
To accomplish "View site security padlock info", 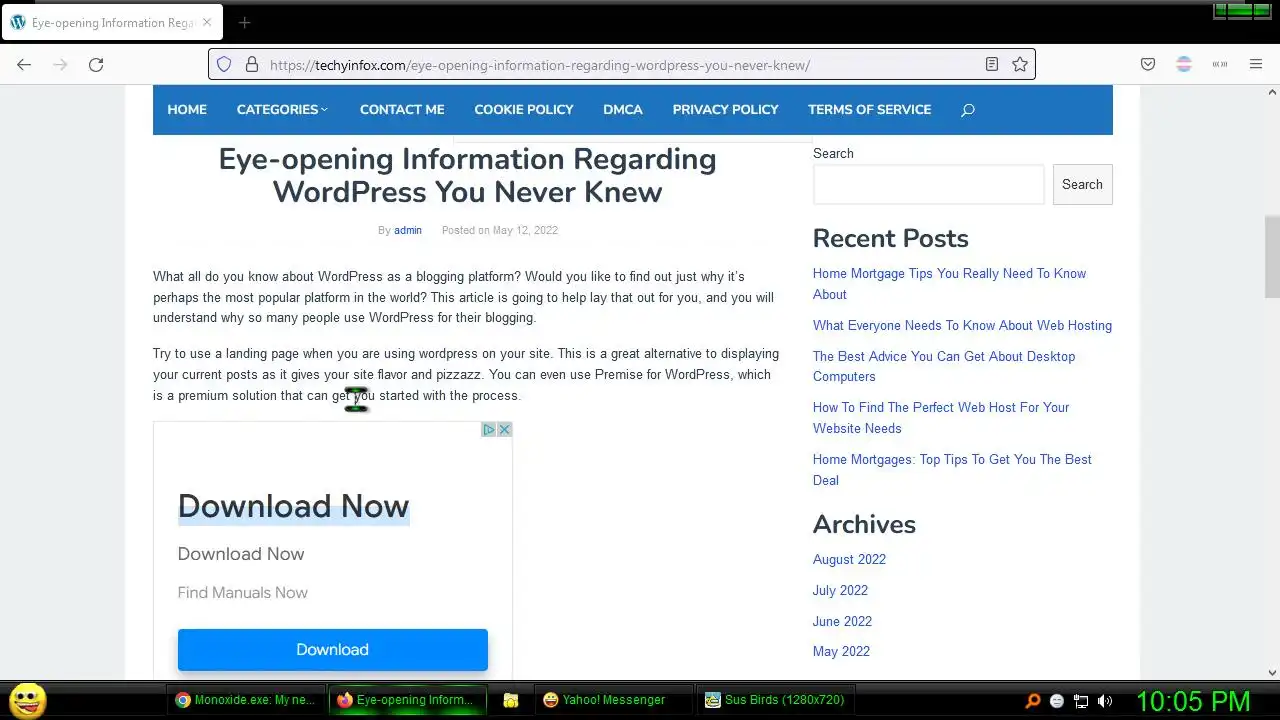I will point(251,64).
